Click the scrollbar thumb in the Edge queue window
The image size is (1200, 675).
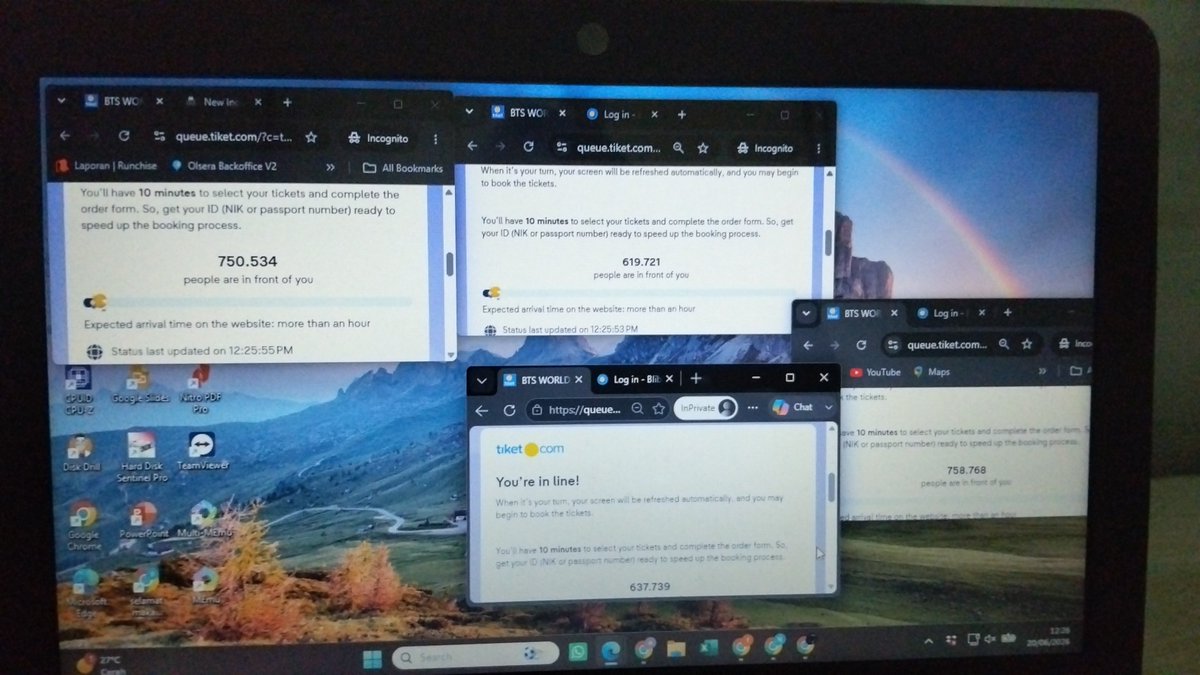[830, 486]
